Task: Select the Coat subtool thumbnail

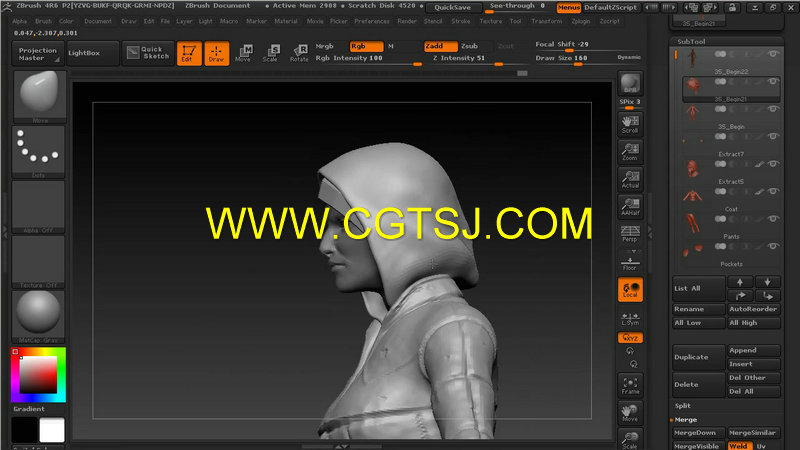Action: click(x=692, y=195)
